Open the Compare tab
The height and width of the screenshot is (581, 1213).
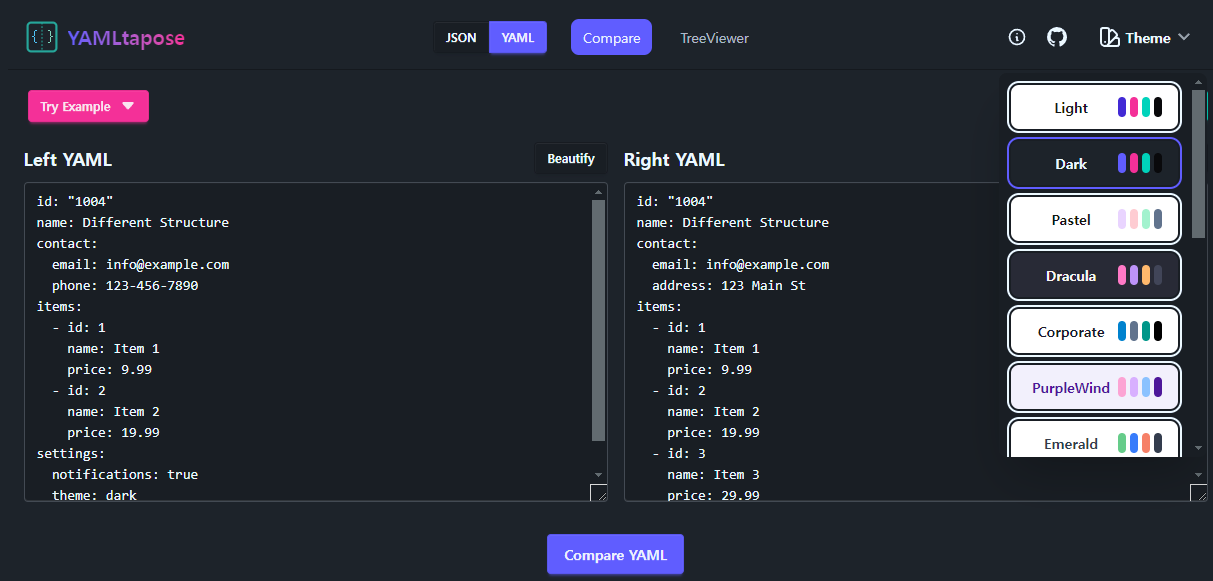(611, 38)
